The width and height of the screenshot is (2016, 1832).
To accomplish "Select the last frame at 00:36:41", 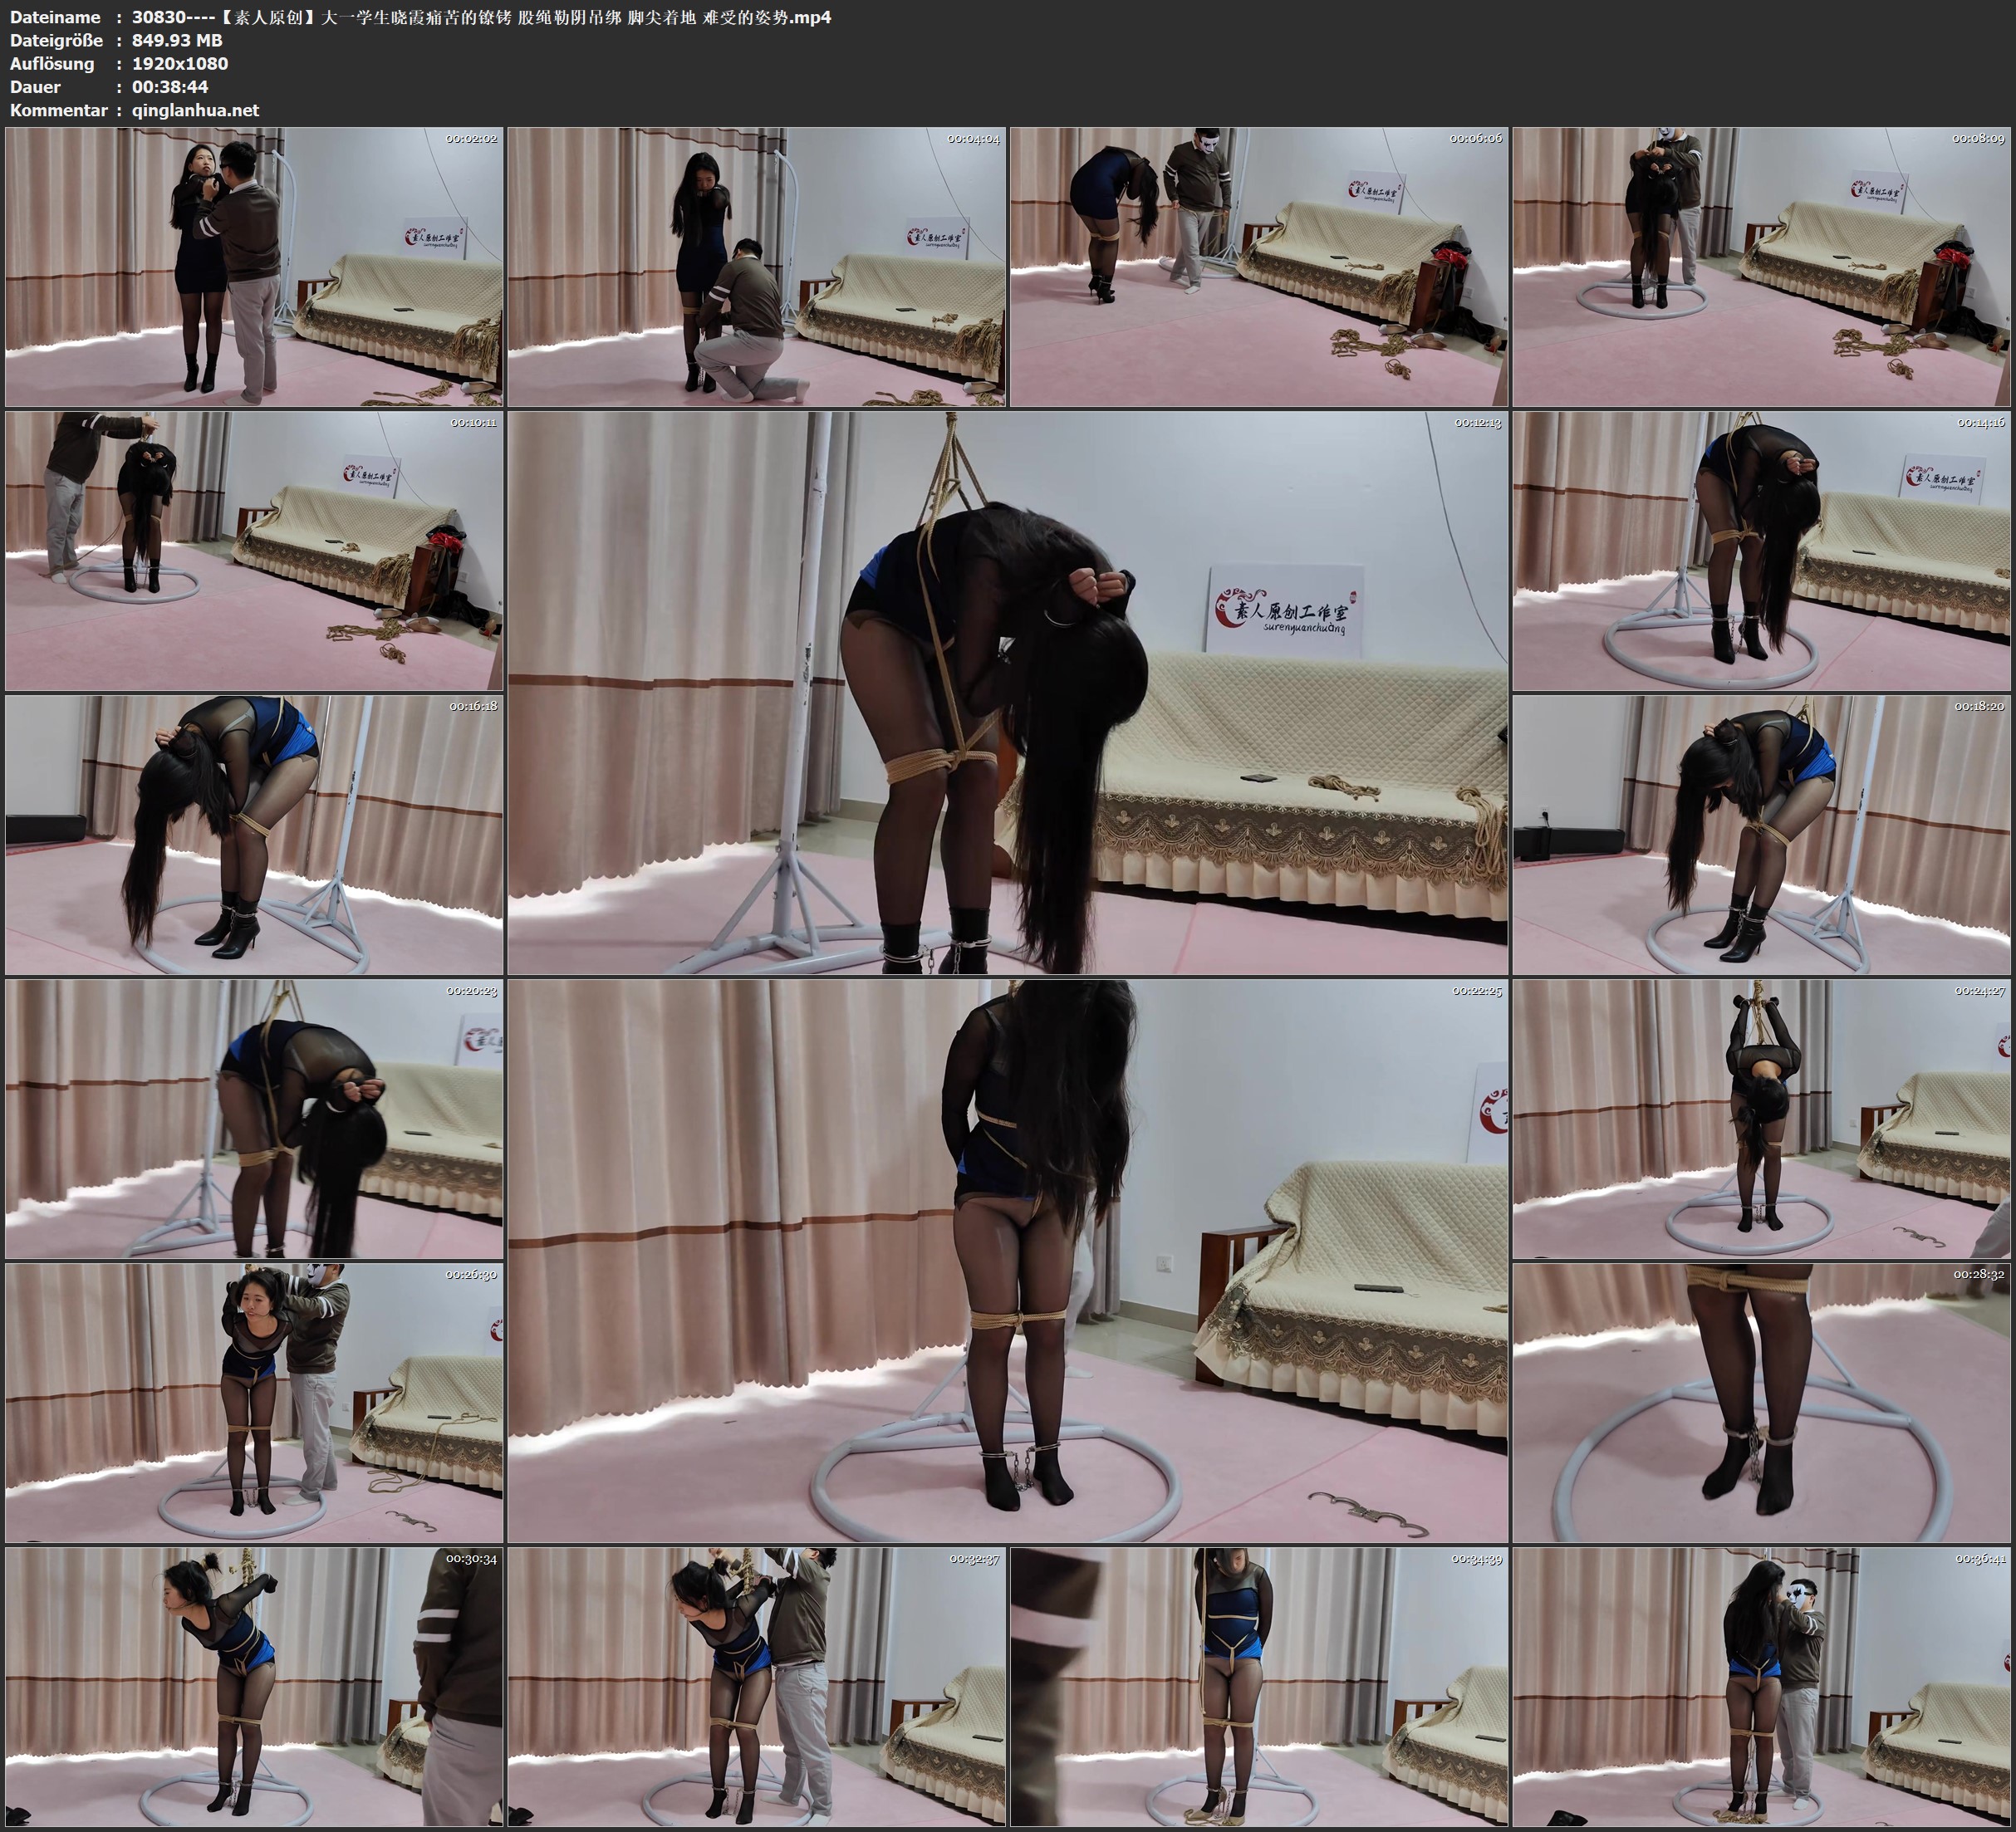I will 1761,1686.
